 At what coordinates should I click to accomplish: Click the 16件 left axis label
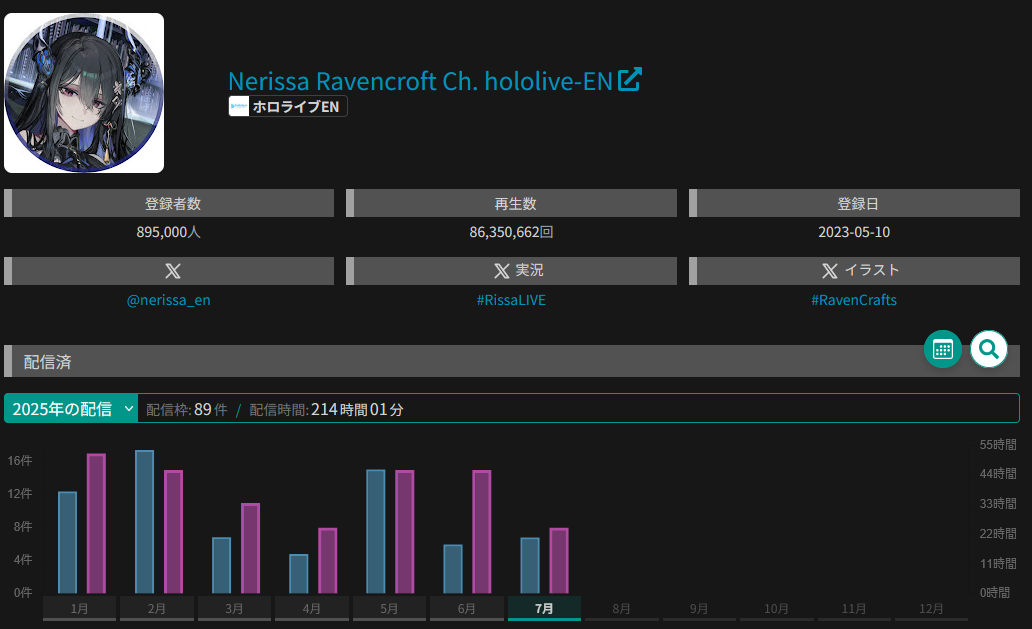coord(20,461)
